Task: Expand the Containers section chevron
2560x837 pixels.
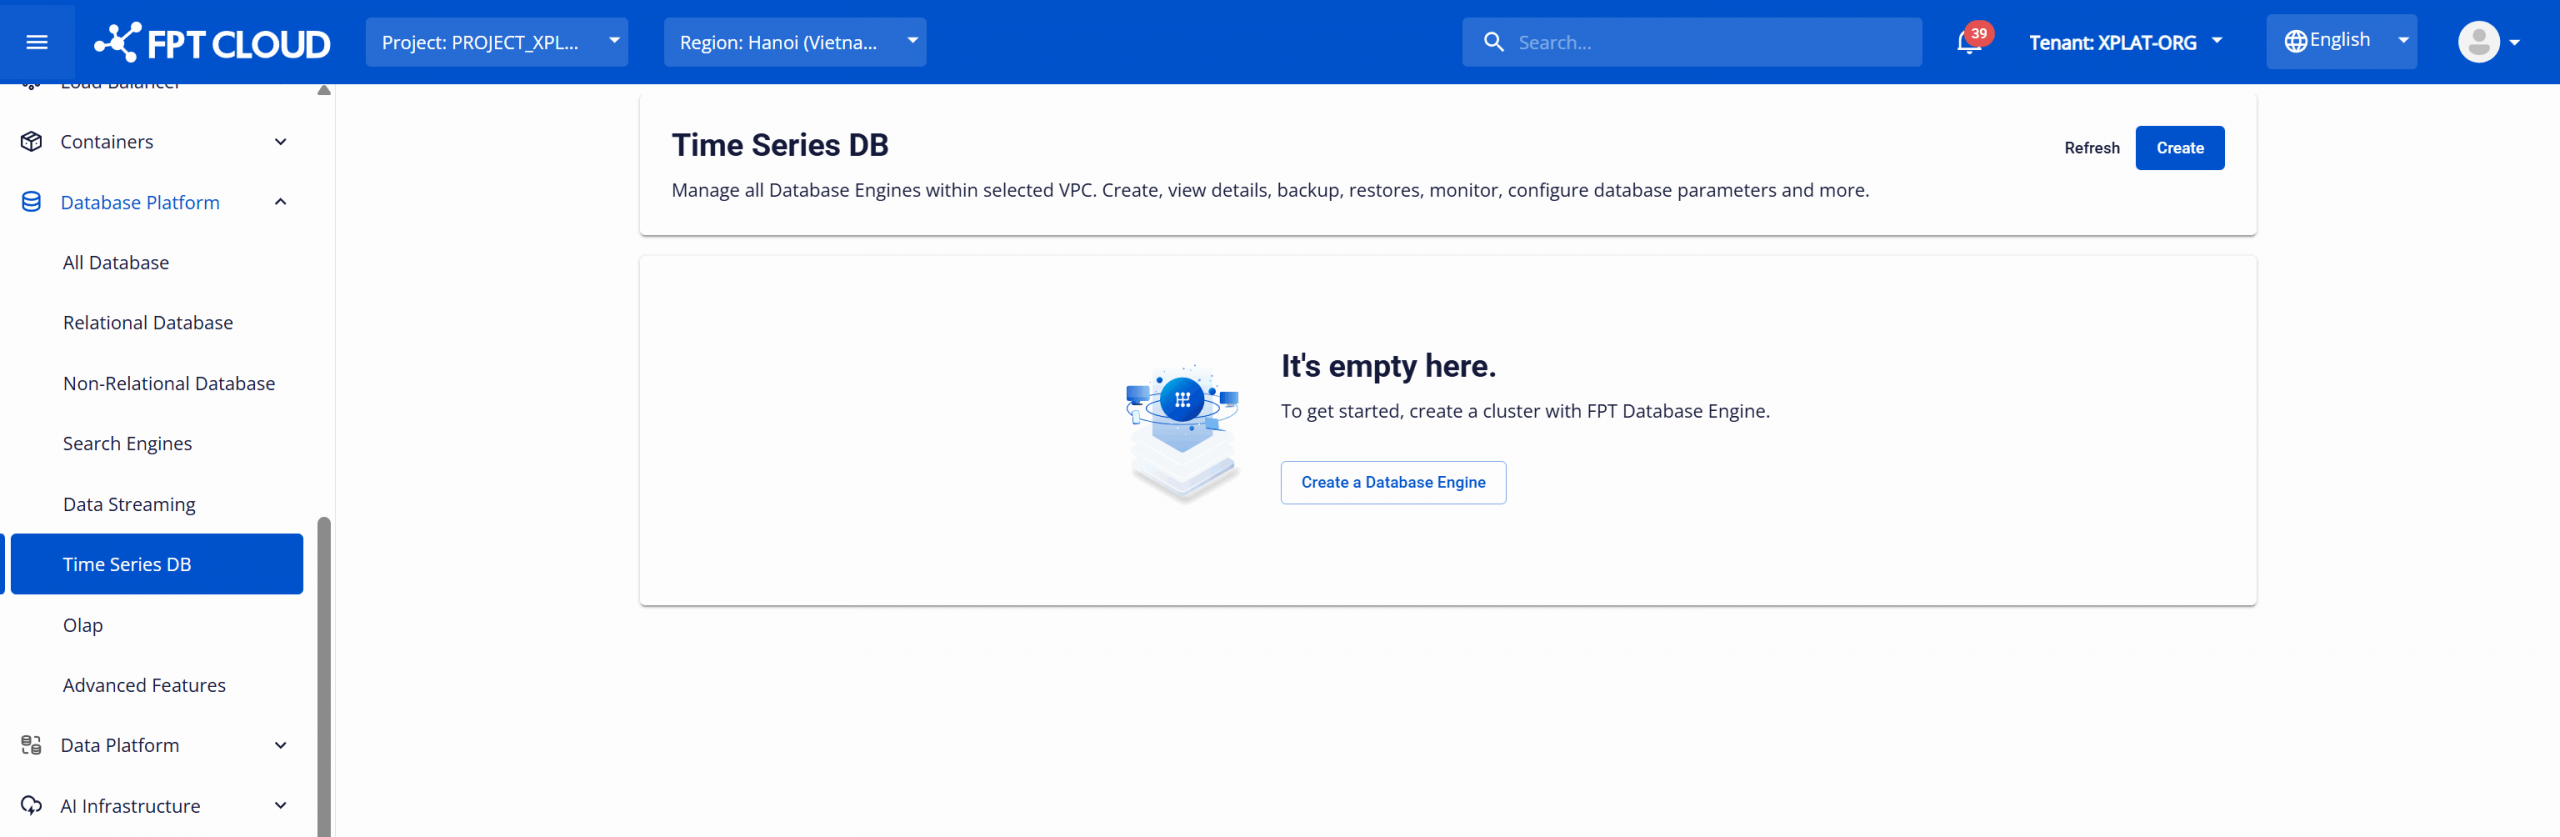Action: click(281, 142)
